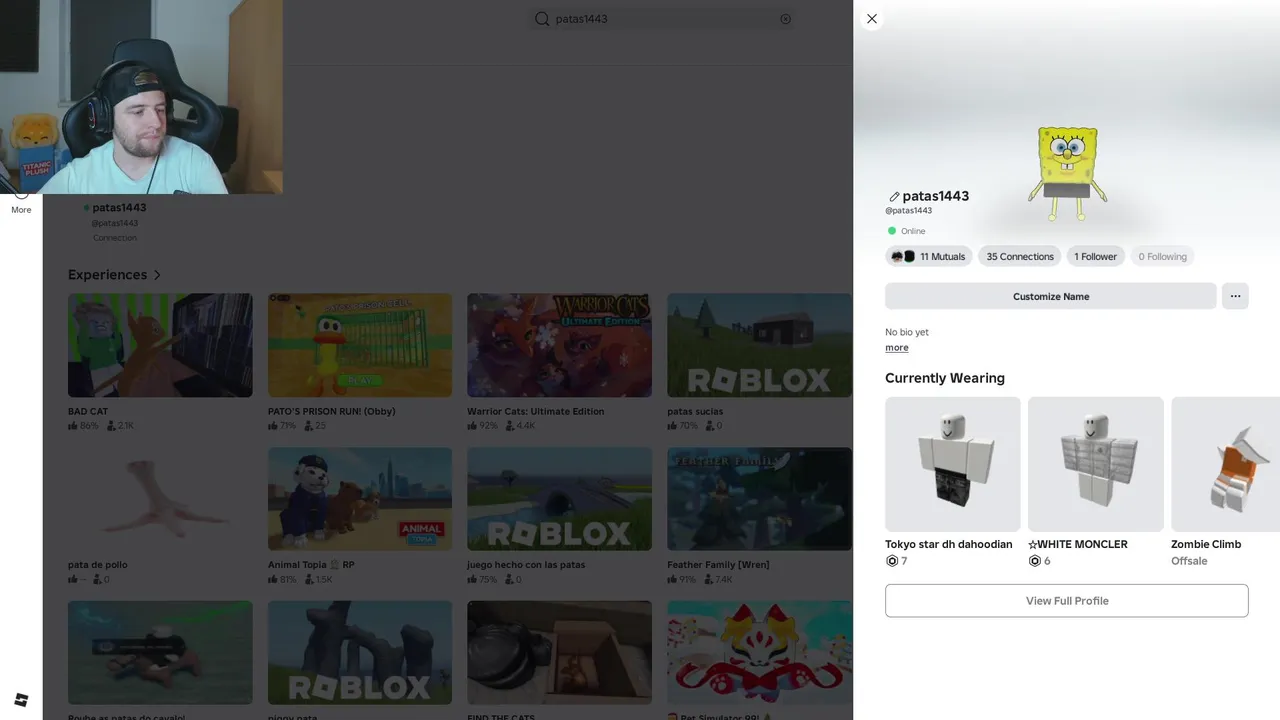Click the pencil icon beside patas1443 name
1280x720 pixels.
pos(894,197)
